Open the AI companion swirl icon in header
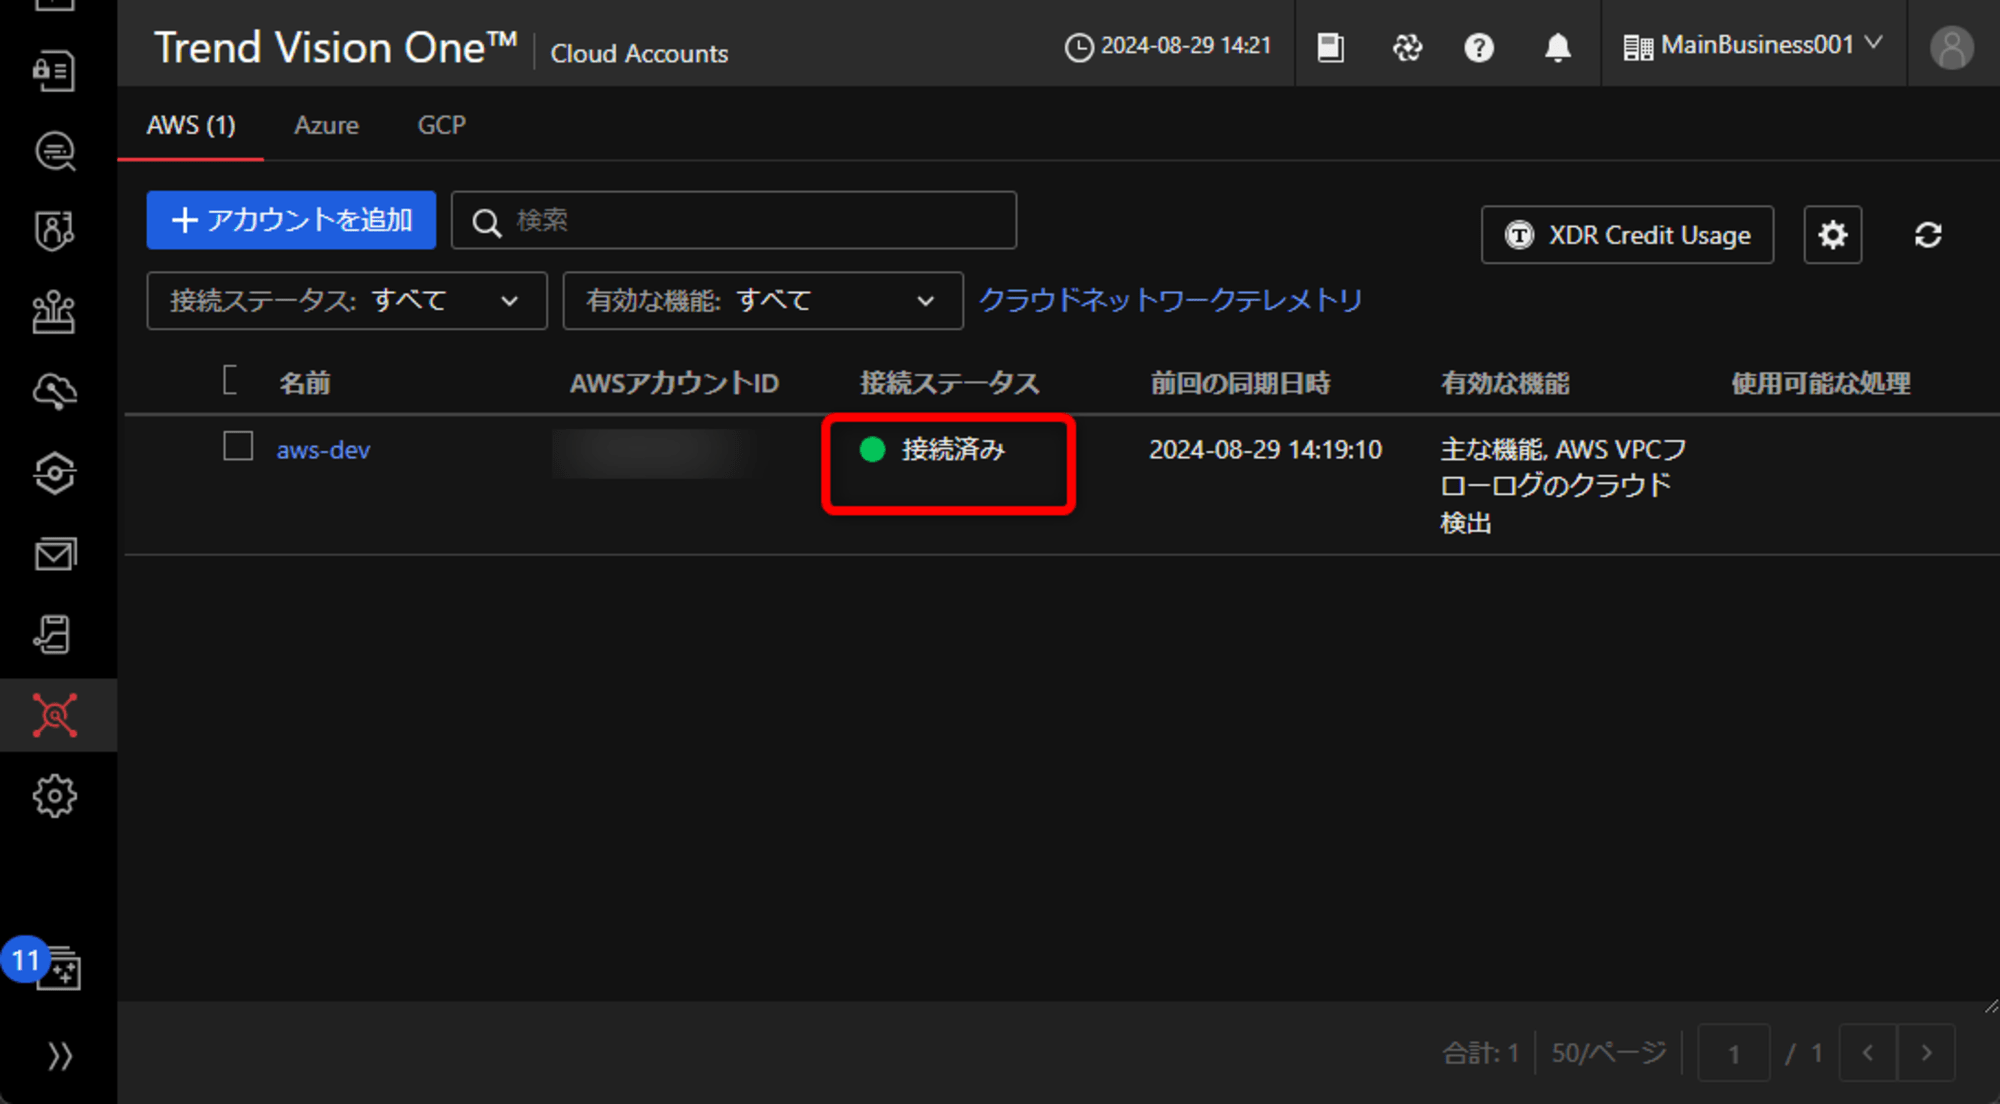2000x1104 pixels. [x=1407, y=47]
